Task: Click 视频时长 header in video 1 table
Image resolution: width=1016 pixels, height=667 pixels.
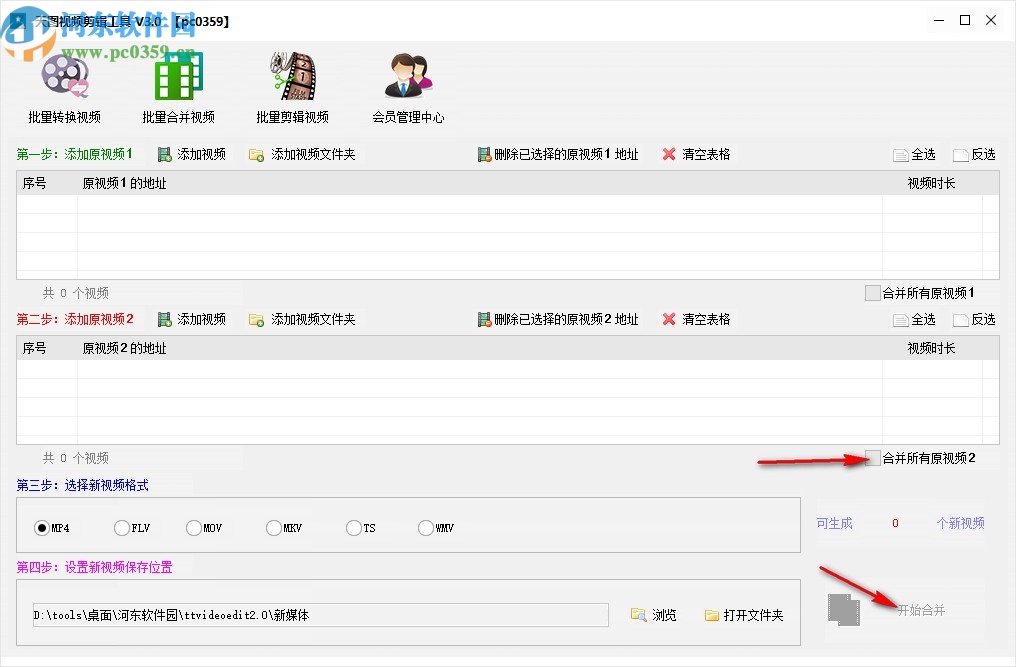Action: pyautogui.click(x=932, y=183)
